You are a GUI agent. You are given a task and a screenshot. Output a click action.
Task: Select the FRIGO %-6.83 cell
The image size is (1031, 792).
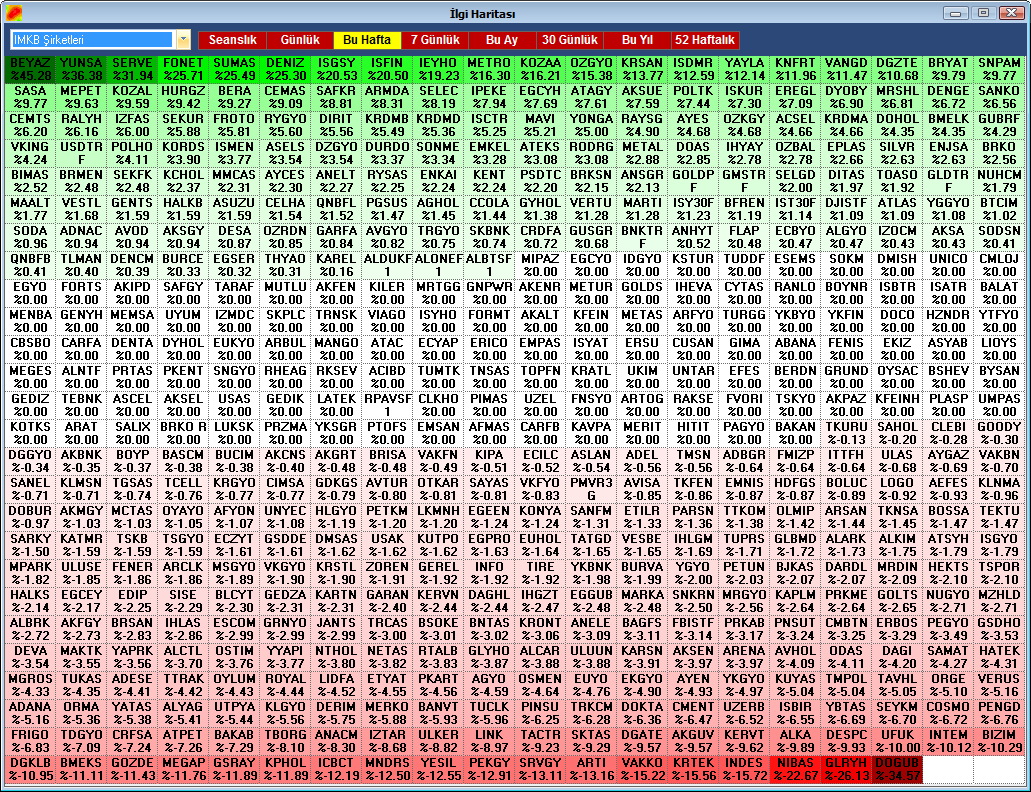[30, 741]
